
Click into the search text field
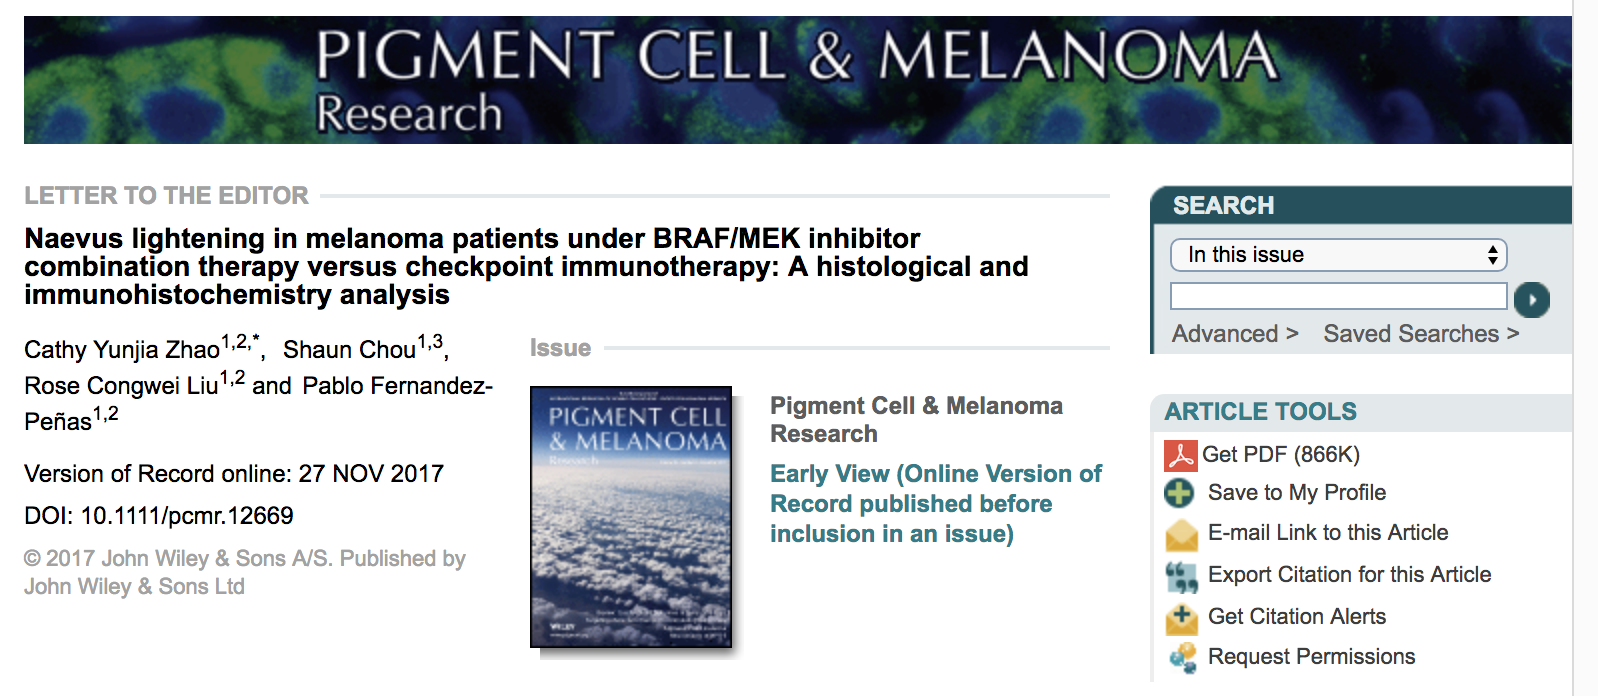[x=1338, y=296]
